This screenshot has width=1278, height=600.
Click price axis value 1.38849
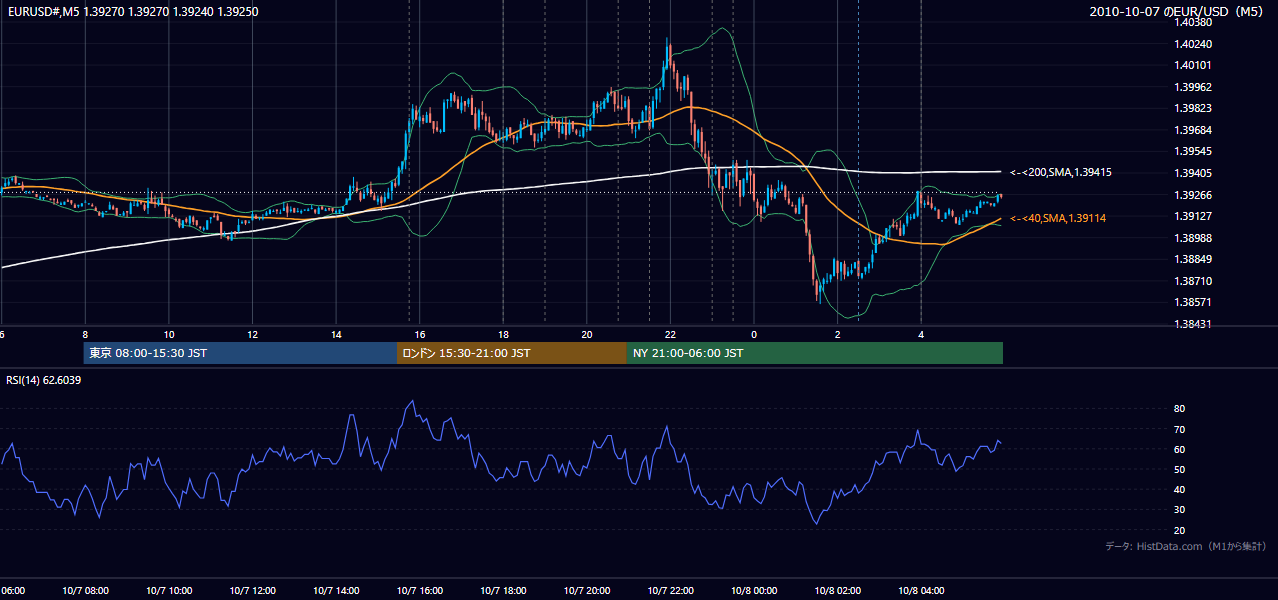[x=1195, y=259]
